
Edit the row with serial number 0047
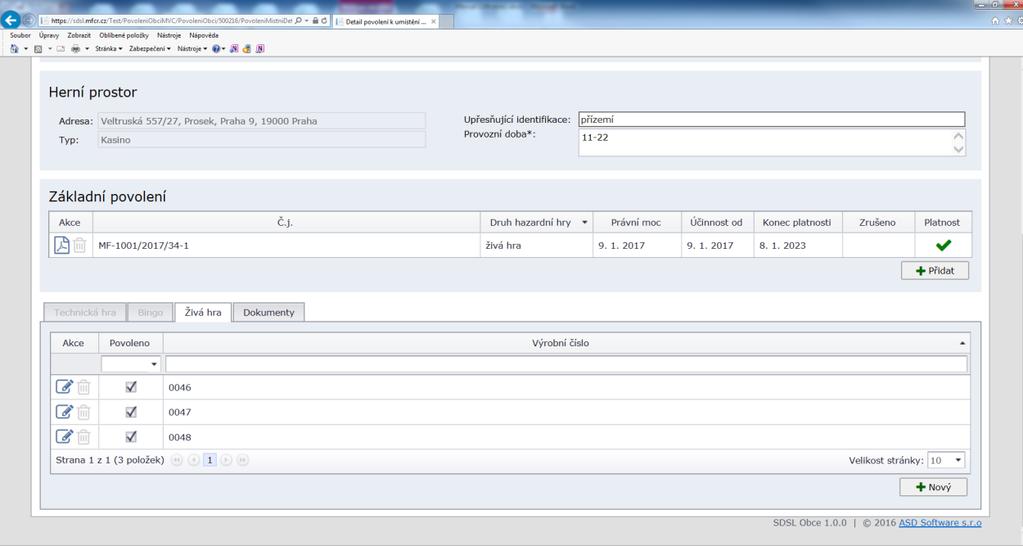(x=64, y=412)
